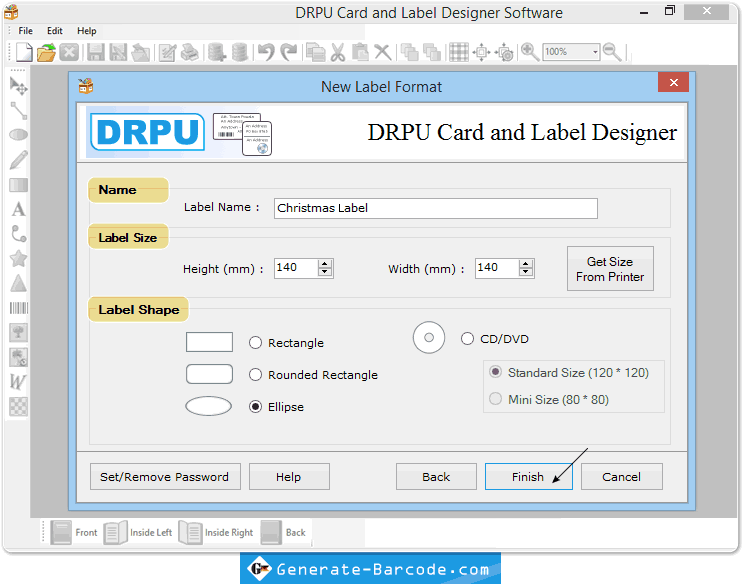The height and width of the screenshot is (584, 744).
Task: Select the picture insert tool in sidebar
Action: pos(19,332)
